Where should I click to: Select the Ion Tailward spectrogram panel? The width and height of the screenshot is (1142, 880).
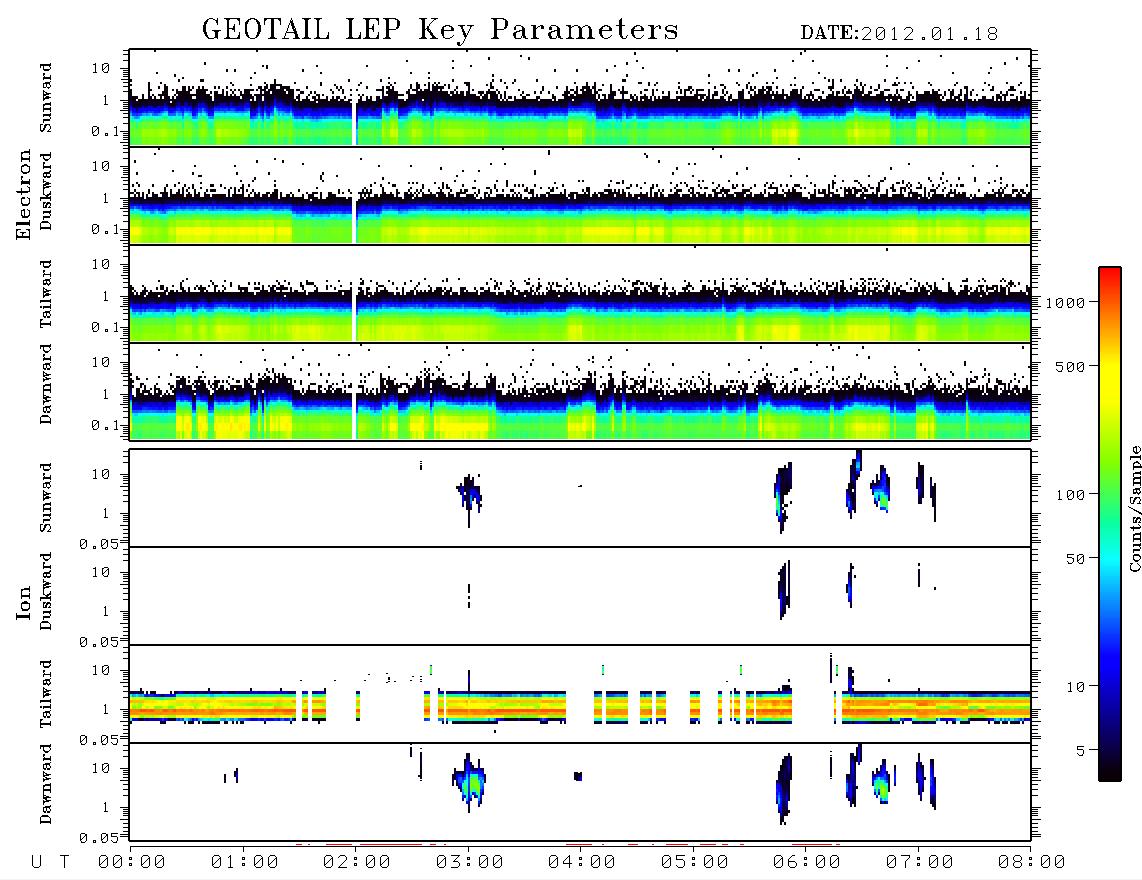(580, 694)
